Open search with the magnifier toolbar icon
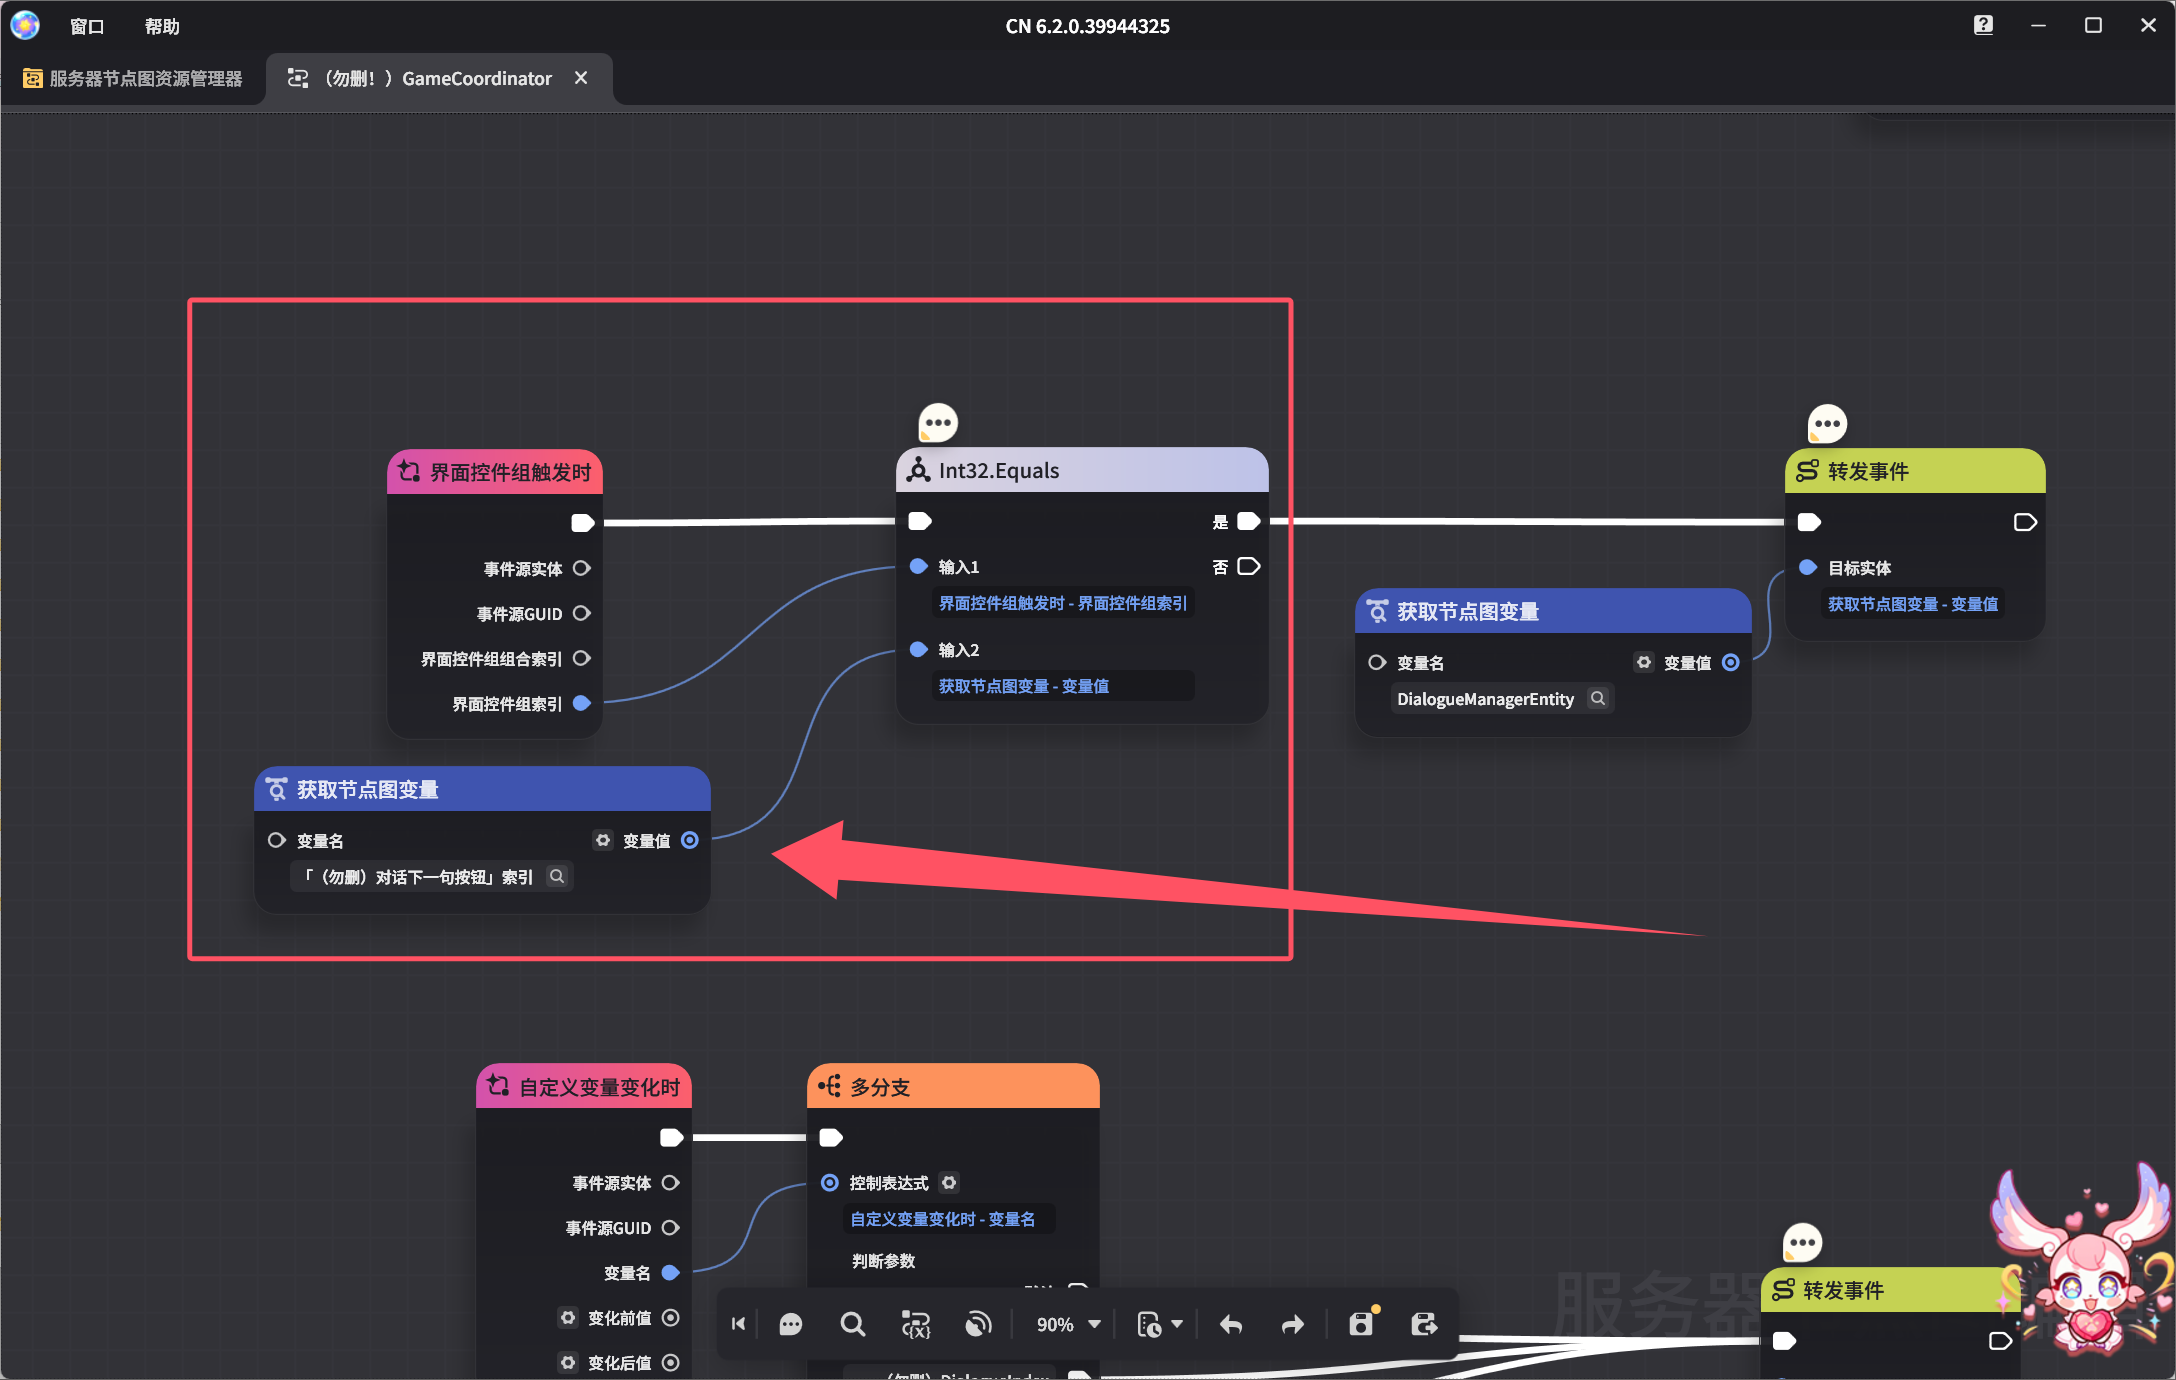The image size is (2176, 1380). (852, 1325)
